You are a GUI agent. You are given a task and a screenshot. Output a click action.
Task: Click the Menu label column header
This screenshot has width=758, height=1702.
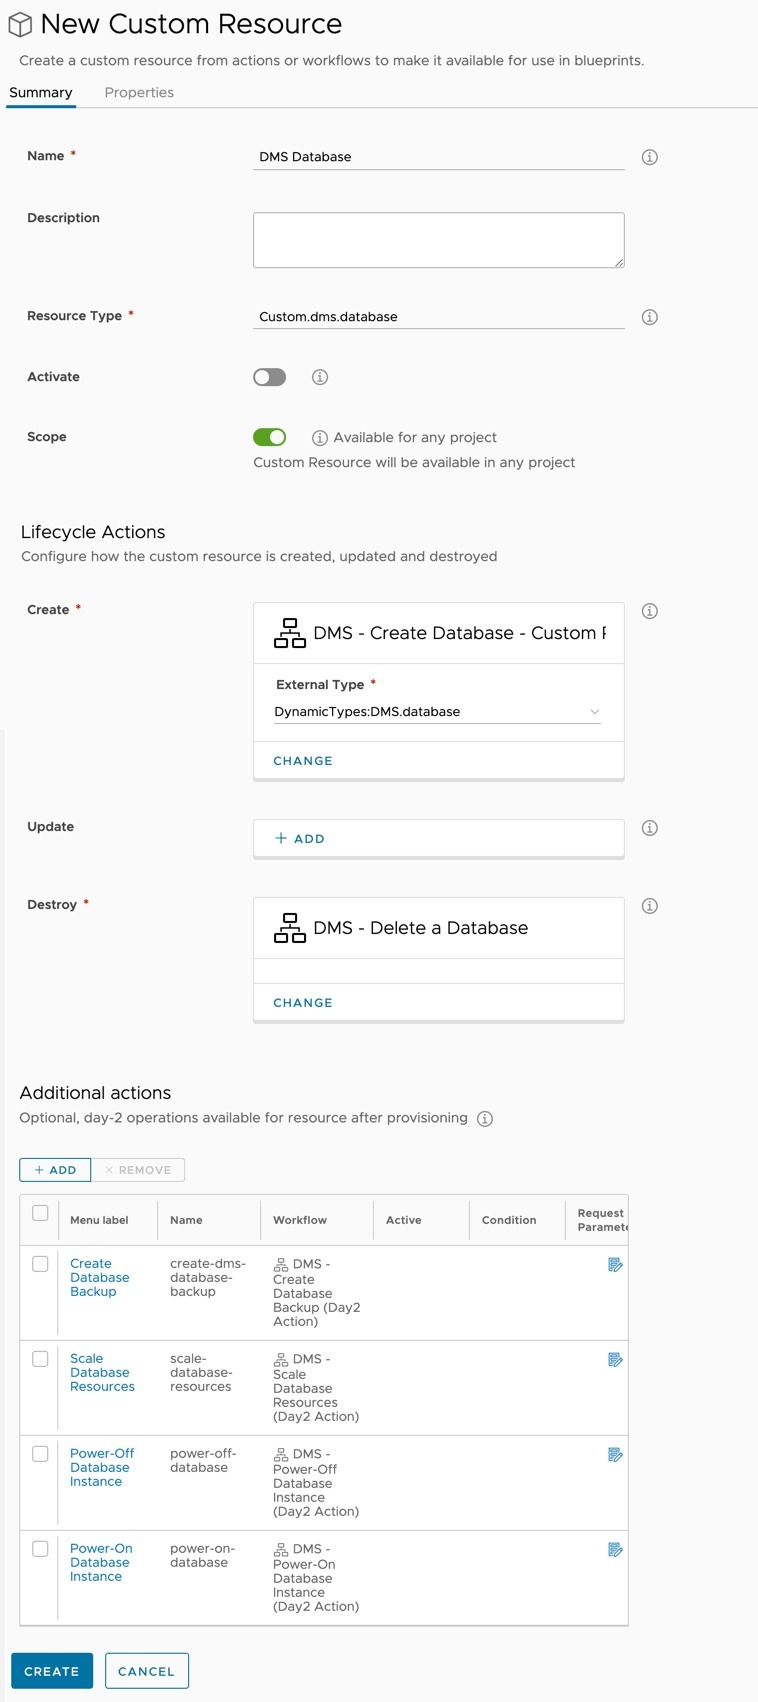(99, 1220)
